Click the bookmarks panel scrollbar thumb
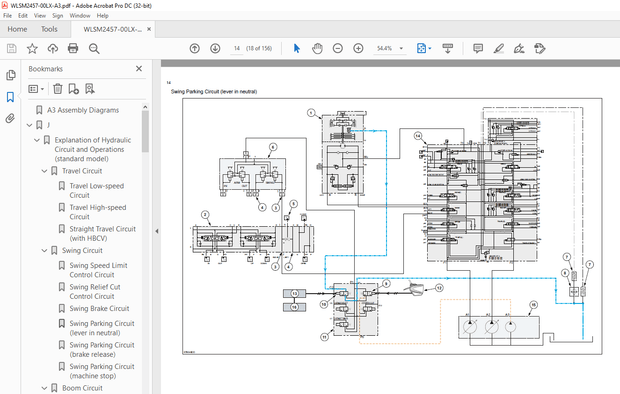Screen dimensions: 620x394 [145, 131]
